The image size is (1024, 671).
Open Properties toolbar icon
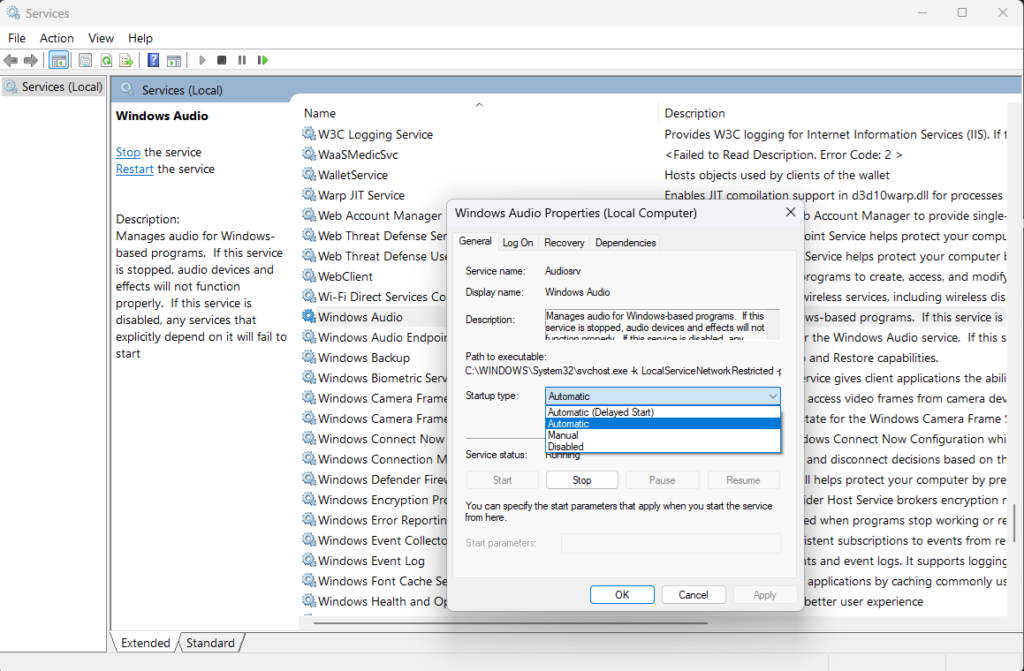point(85,60)
